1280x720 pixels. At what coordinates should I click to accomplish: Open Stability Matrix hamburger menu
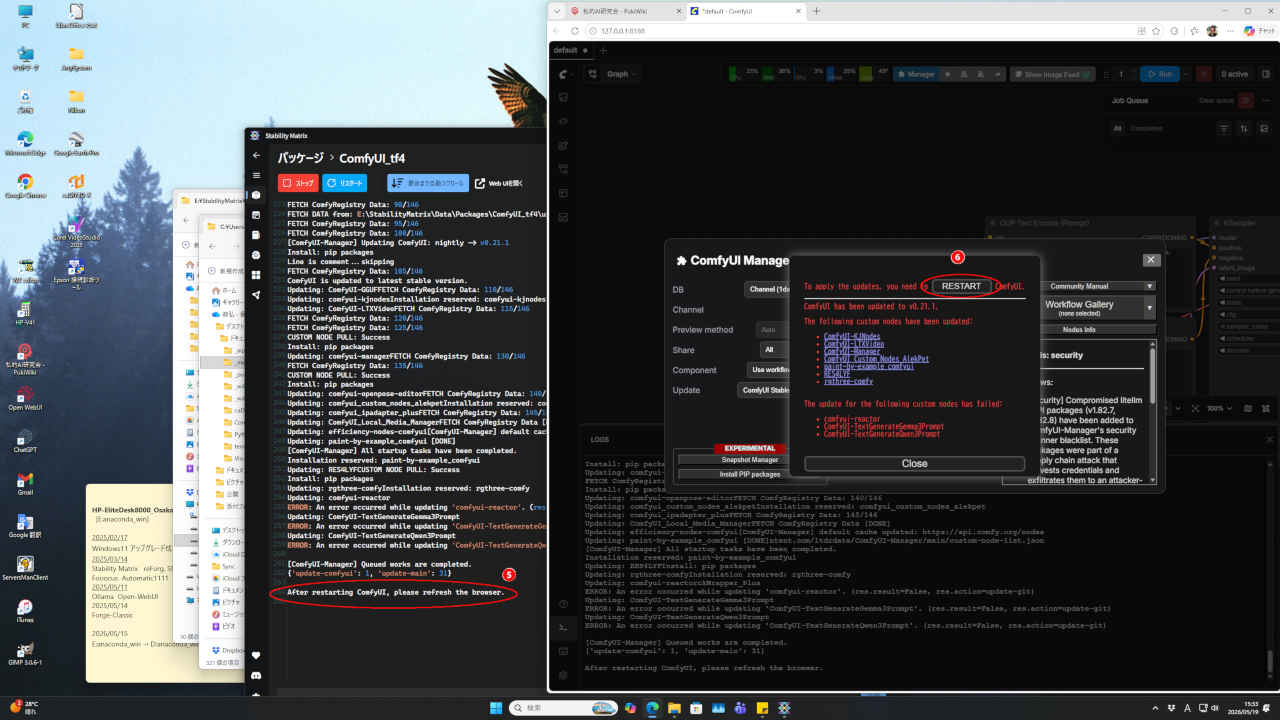tap(256, 175)
